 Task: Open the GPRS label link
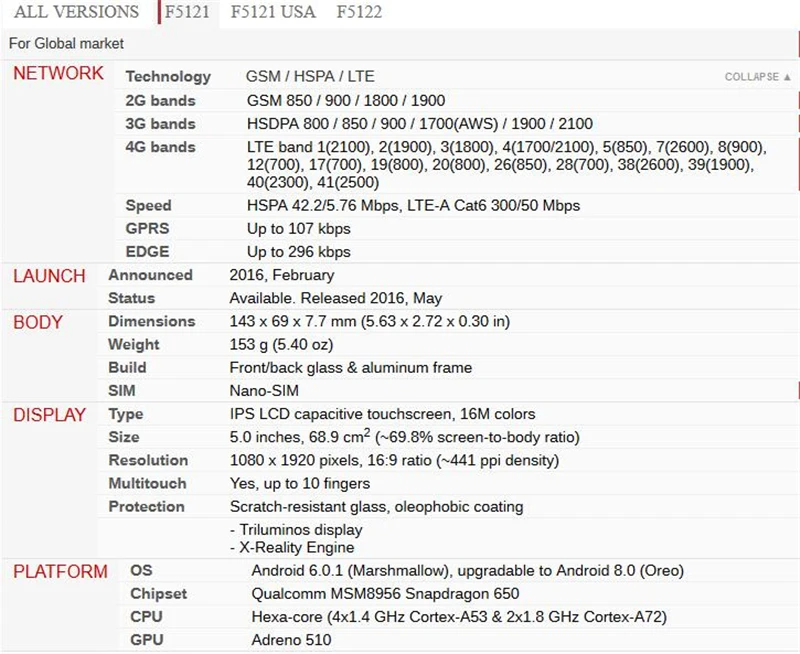147,229
